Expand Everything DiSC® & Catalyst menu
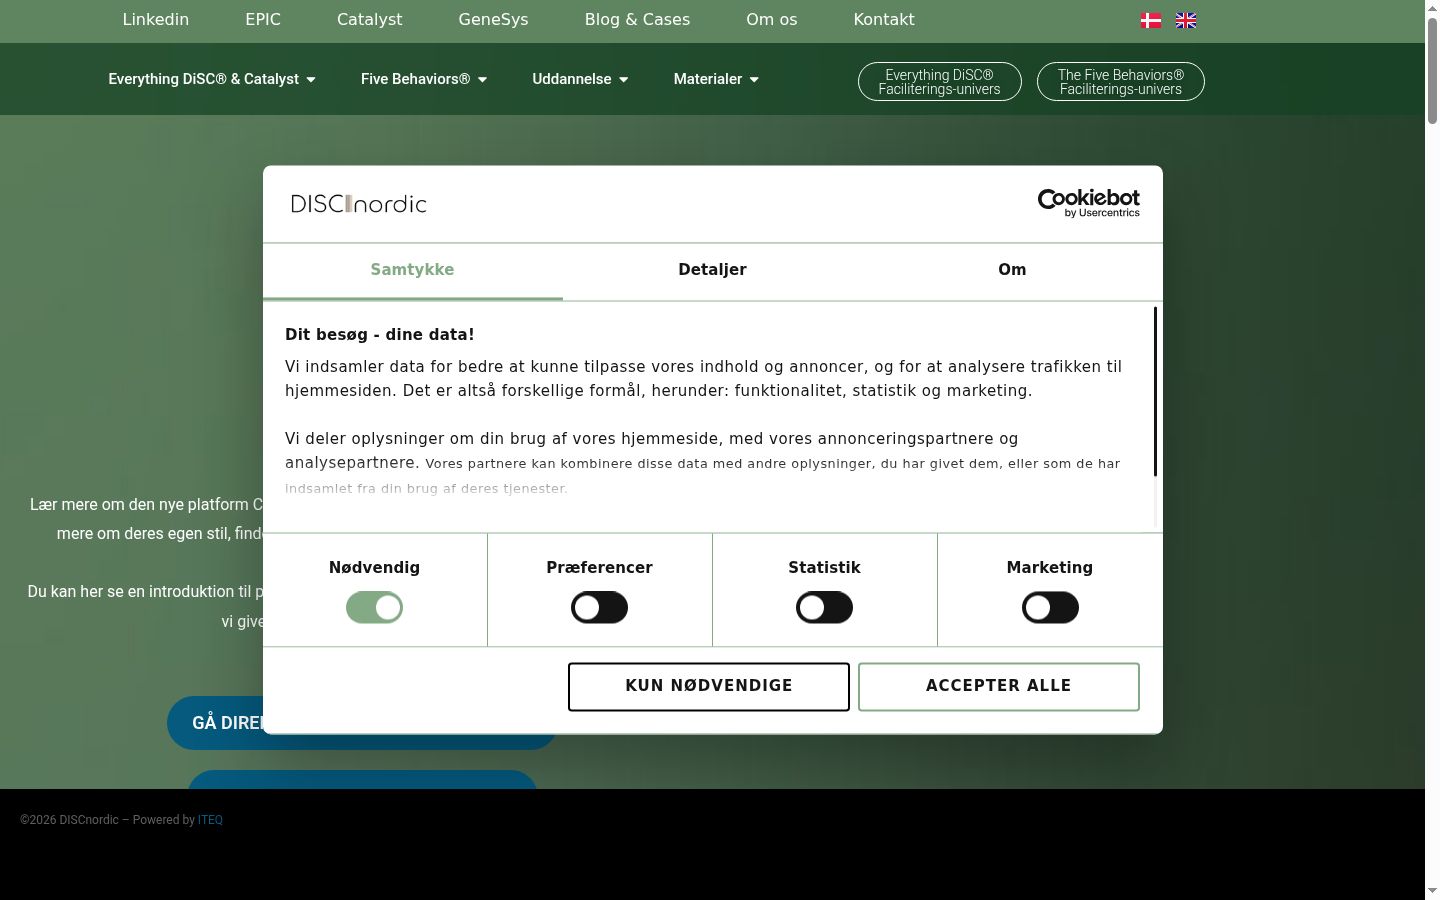The height and width of the screenshot is (900, 1440). click(212, 79)
